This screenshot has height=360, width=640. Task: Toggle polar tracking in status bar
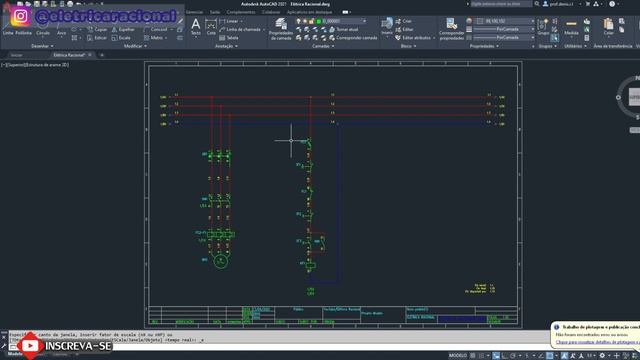coord(513,356)
